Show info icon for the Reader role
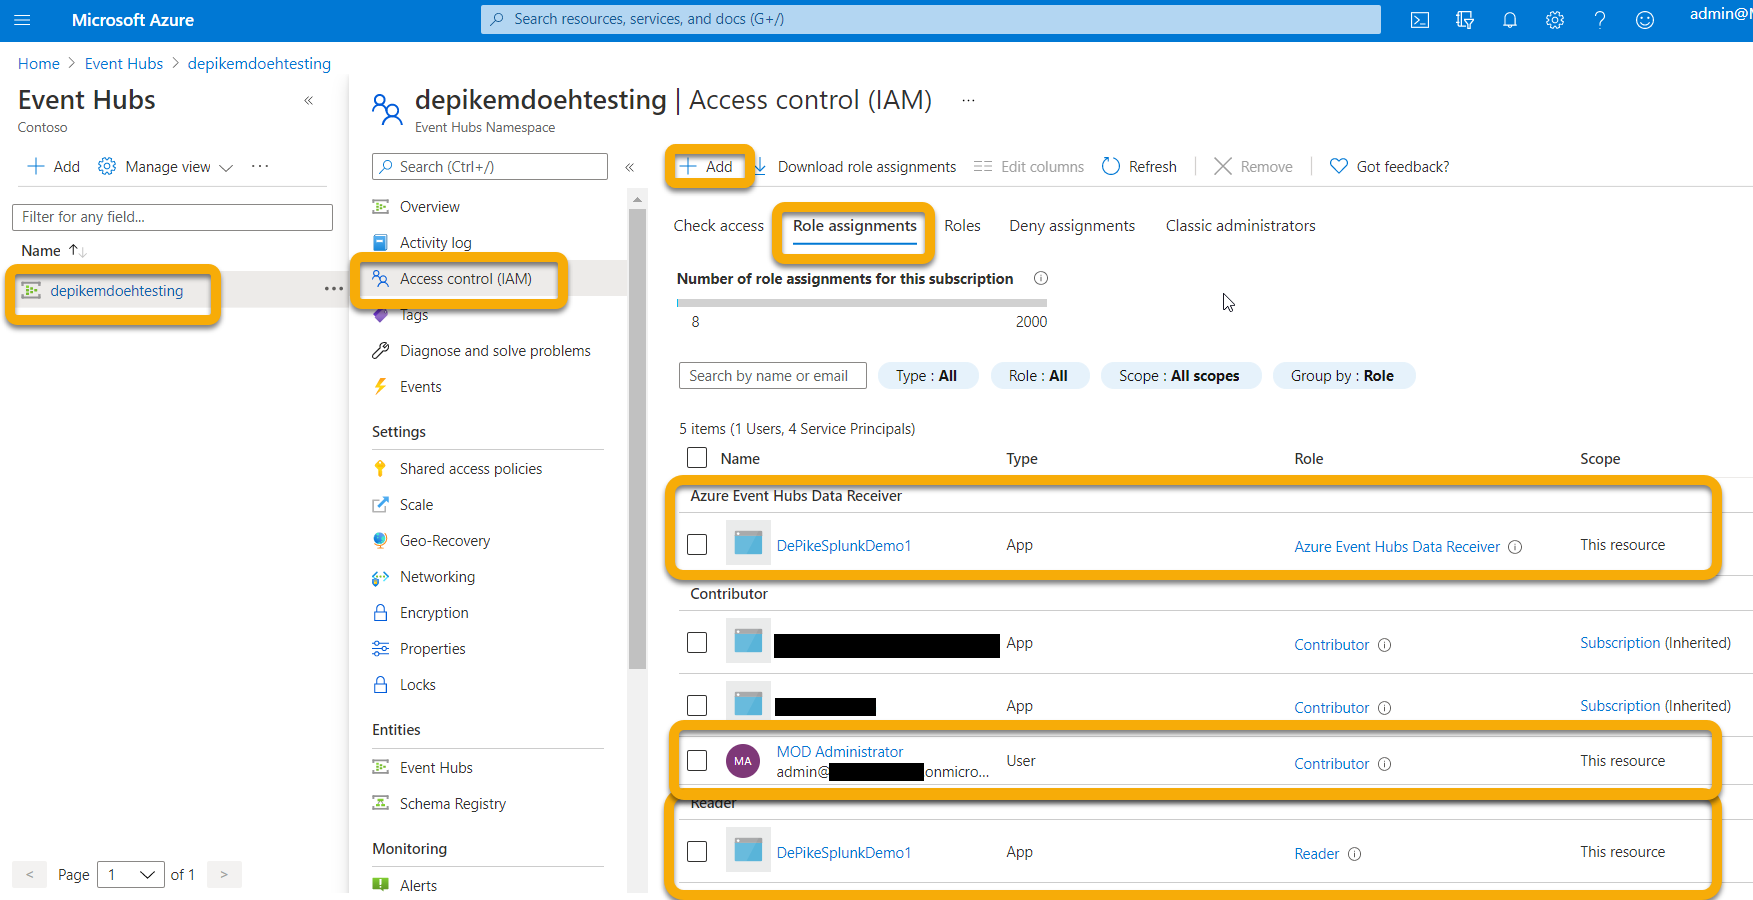This screenshot has width=1753, height=900. [x=1355, y=854]
